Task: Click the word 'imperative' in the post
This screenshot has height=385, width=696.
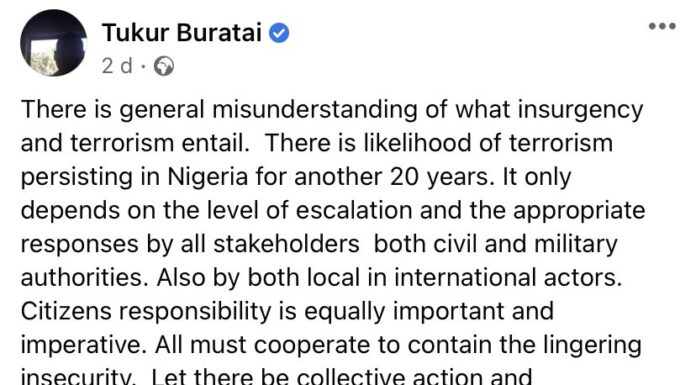Action: point(83,346)
